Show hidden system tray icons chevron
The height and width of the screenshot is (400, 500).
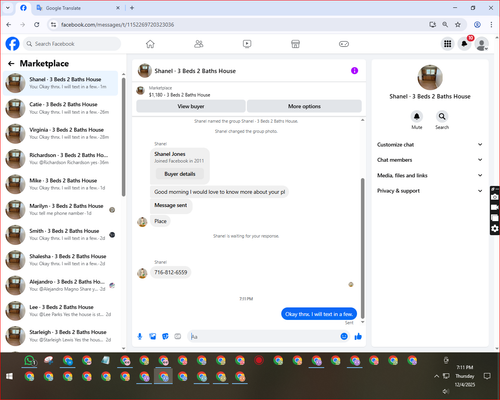pyautogui.click(x=436, y=376)
